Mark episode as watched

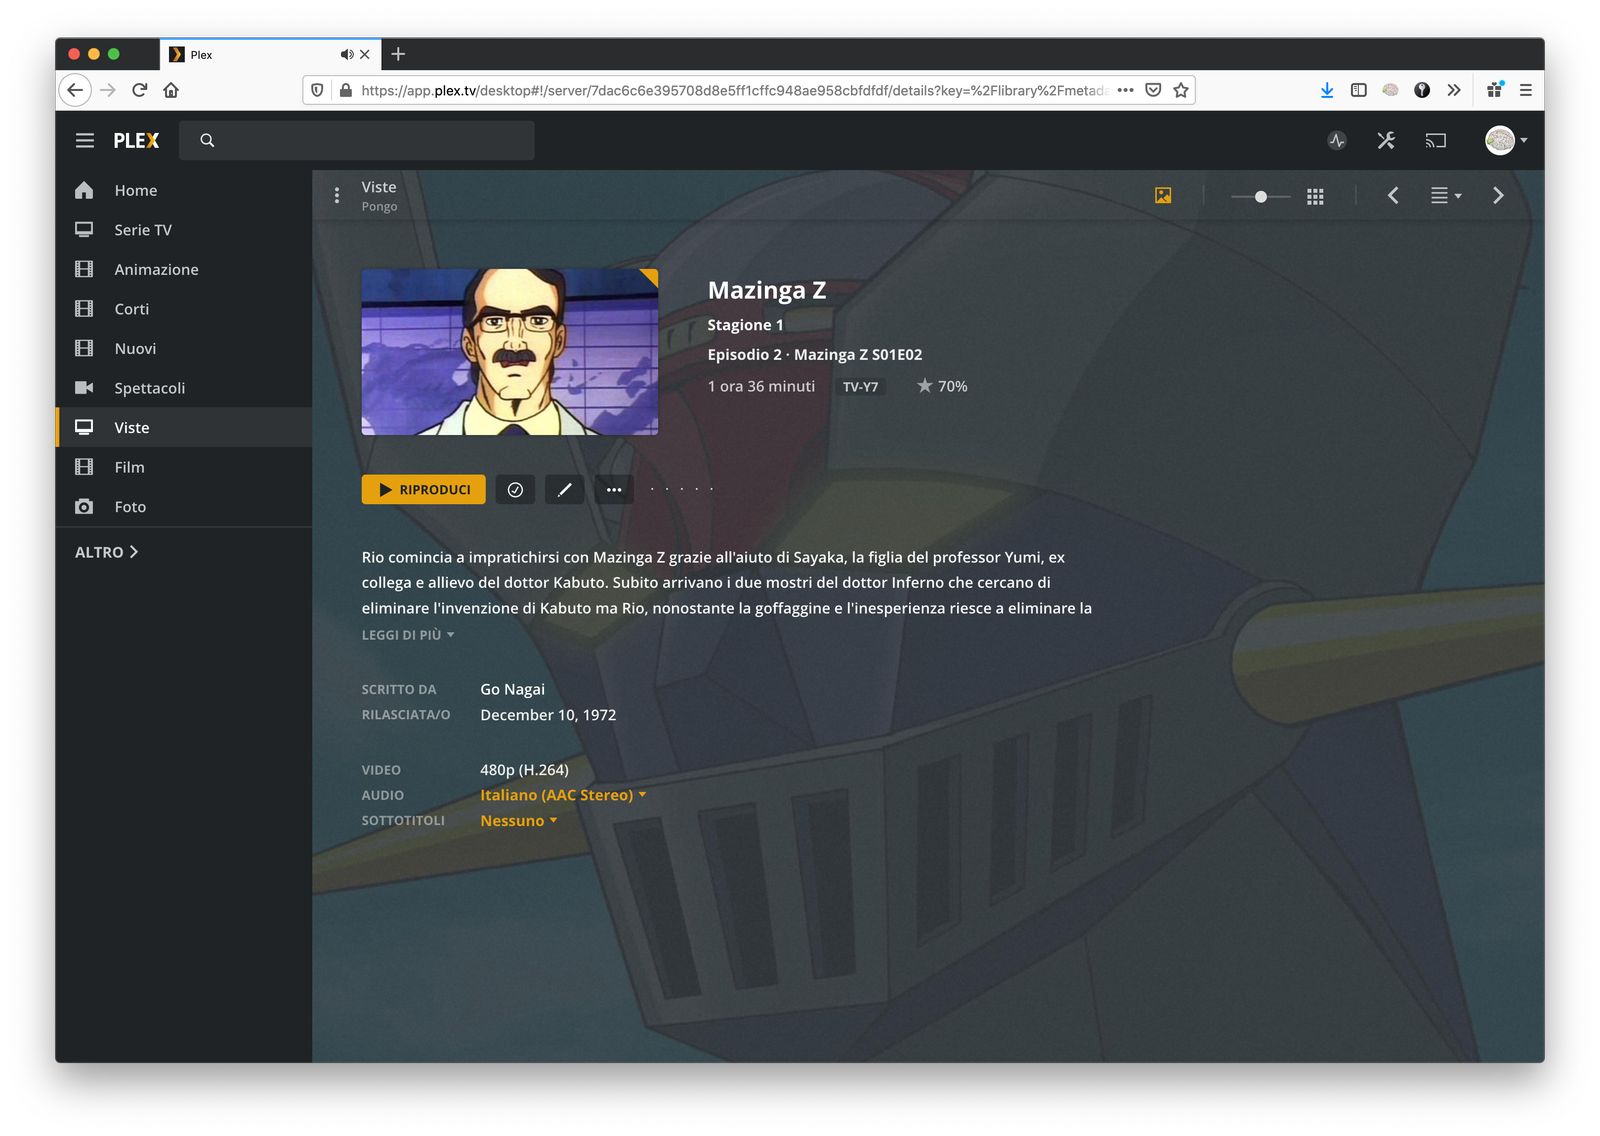coord(515,490)
